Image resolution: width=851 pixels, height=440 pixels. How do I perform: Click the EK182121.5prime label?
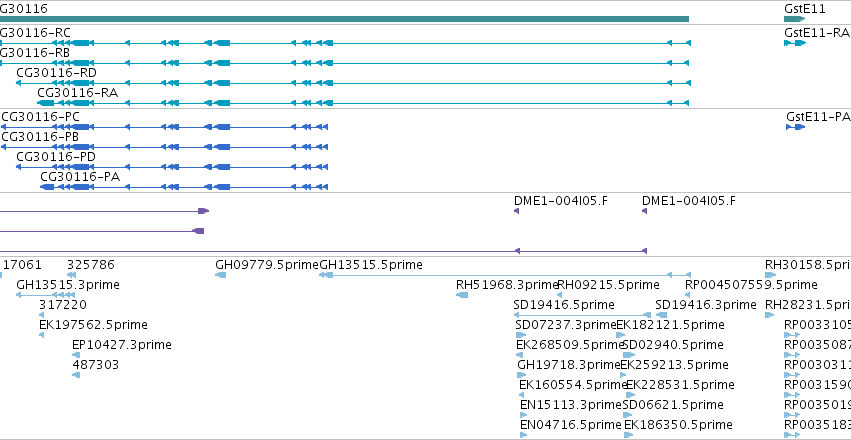[x=670, y=325]
